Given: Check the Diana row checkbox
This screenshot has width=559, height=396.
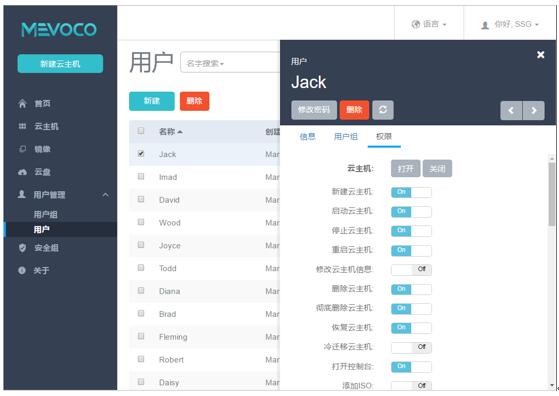Looking at the screenshot, I should (x=141, y=290).
